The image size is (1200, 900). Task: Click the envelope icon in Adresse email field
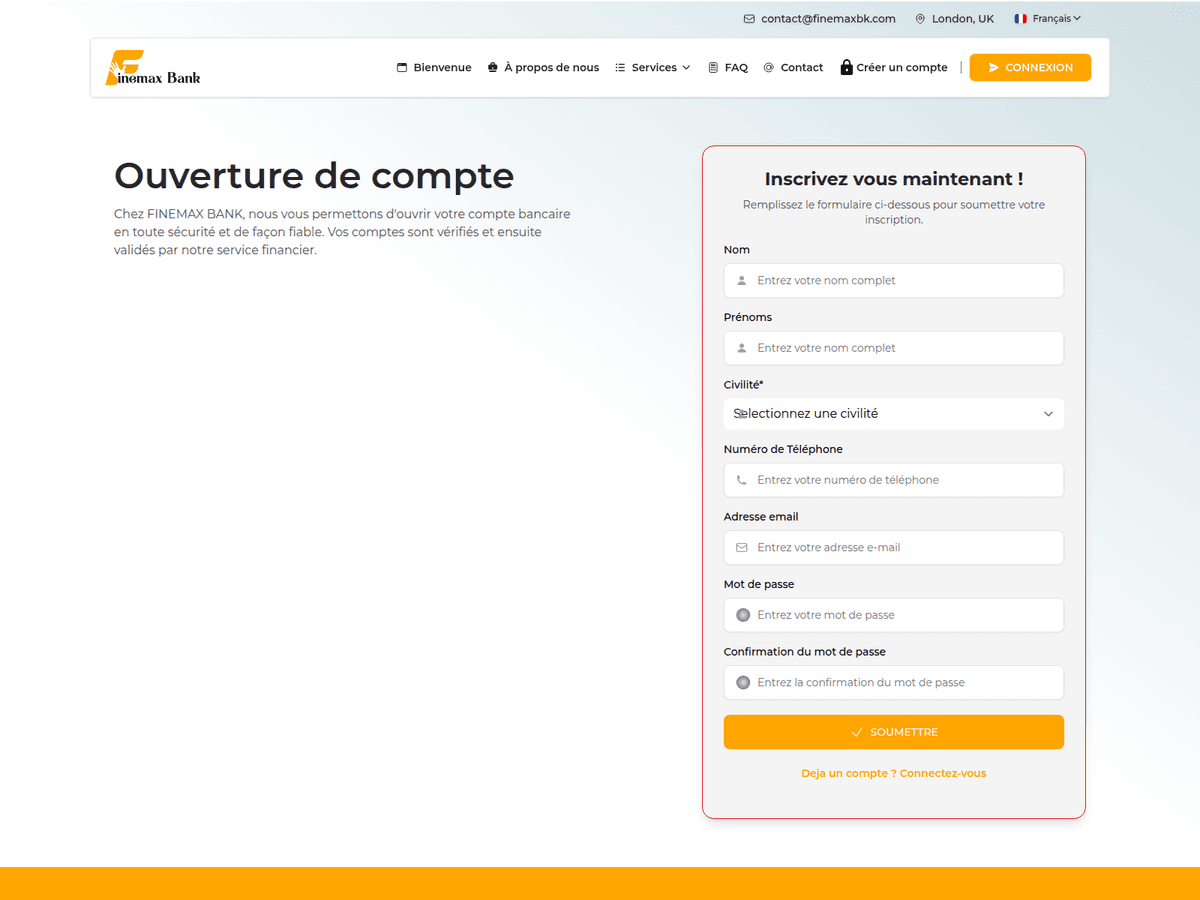[741, 548]
